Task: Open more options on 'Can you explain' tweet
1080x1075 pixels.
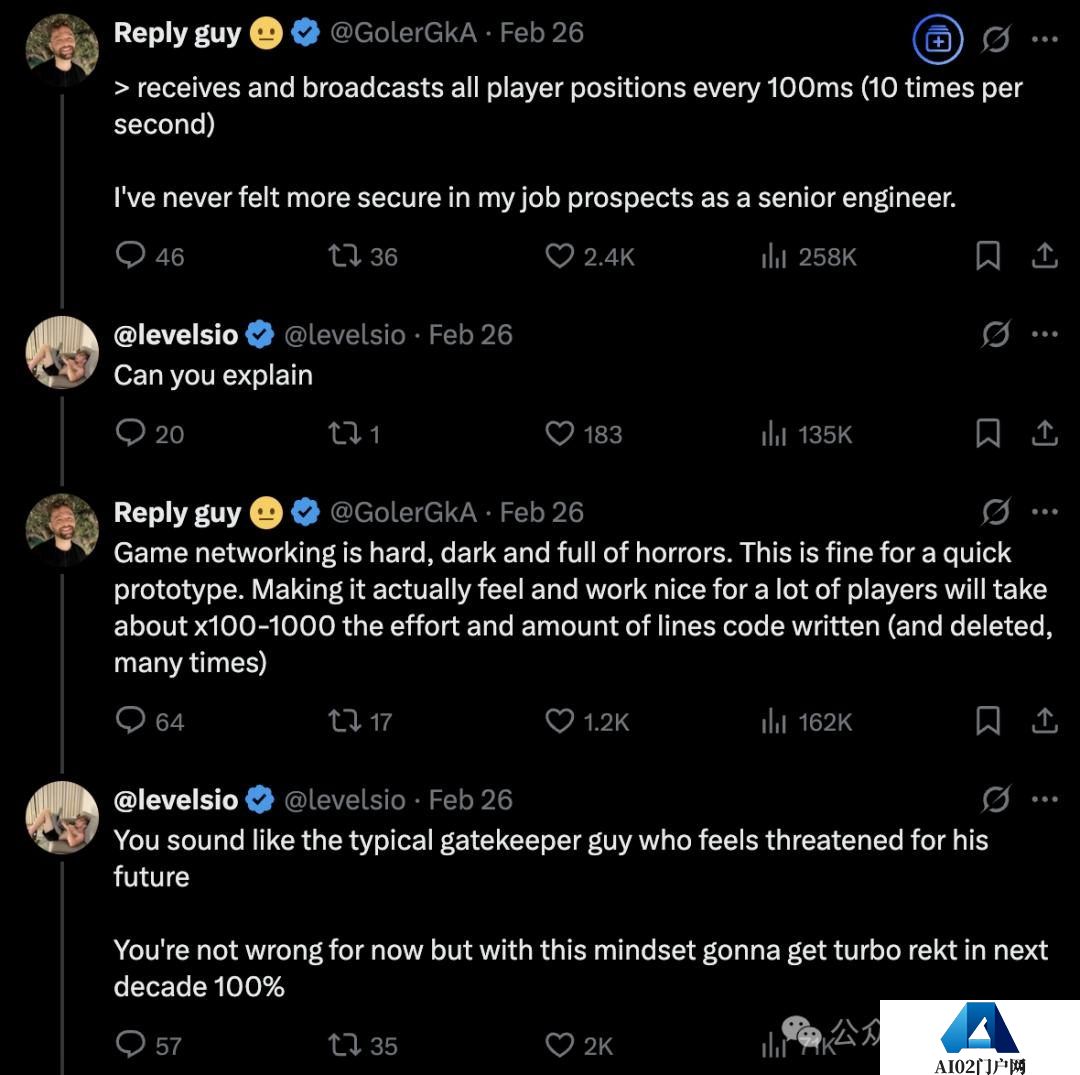Action: pos(1044,335)
